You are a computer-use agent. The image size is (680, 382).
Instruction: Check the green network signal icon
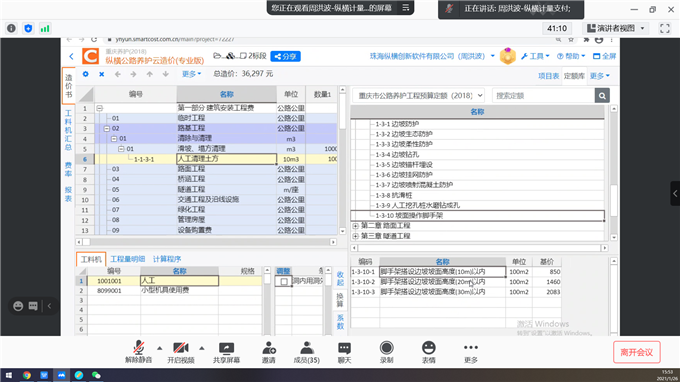coord(45,29)
